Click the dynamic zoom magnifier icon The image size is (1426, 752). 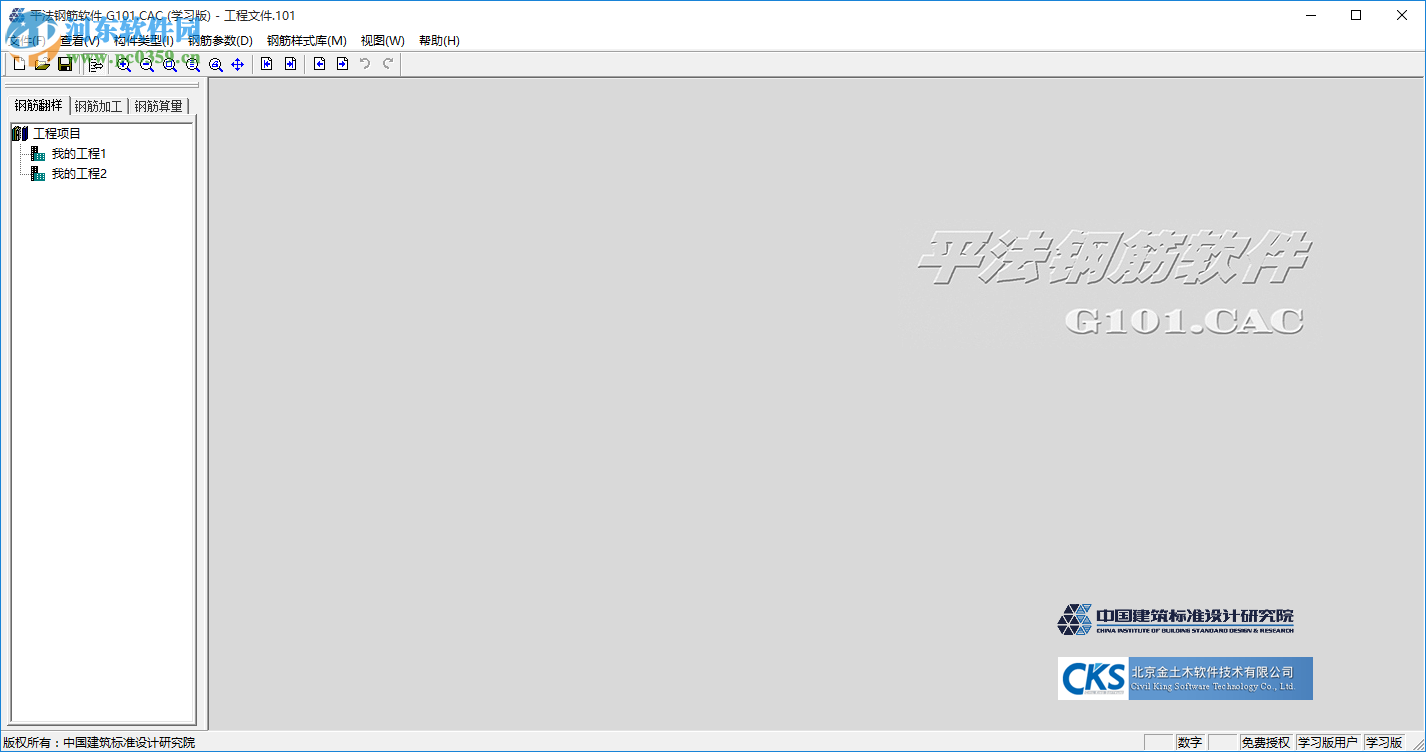[216, 64]
